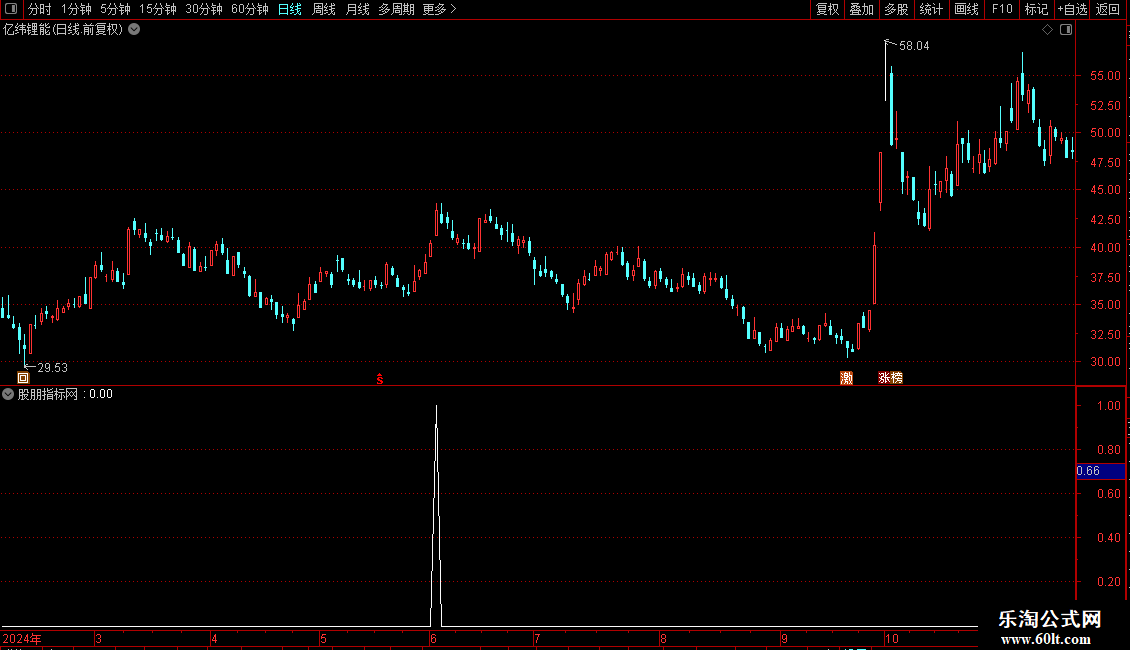Click the 29.53 low price label
The width and height of the screenshot is (1130, 650).
(x=53, y=368)
